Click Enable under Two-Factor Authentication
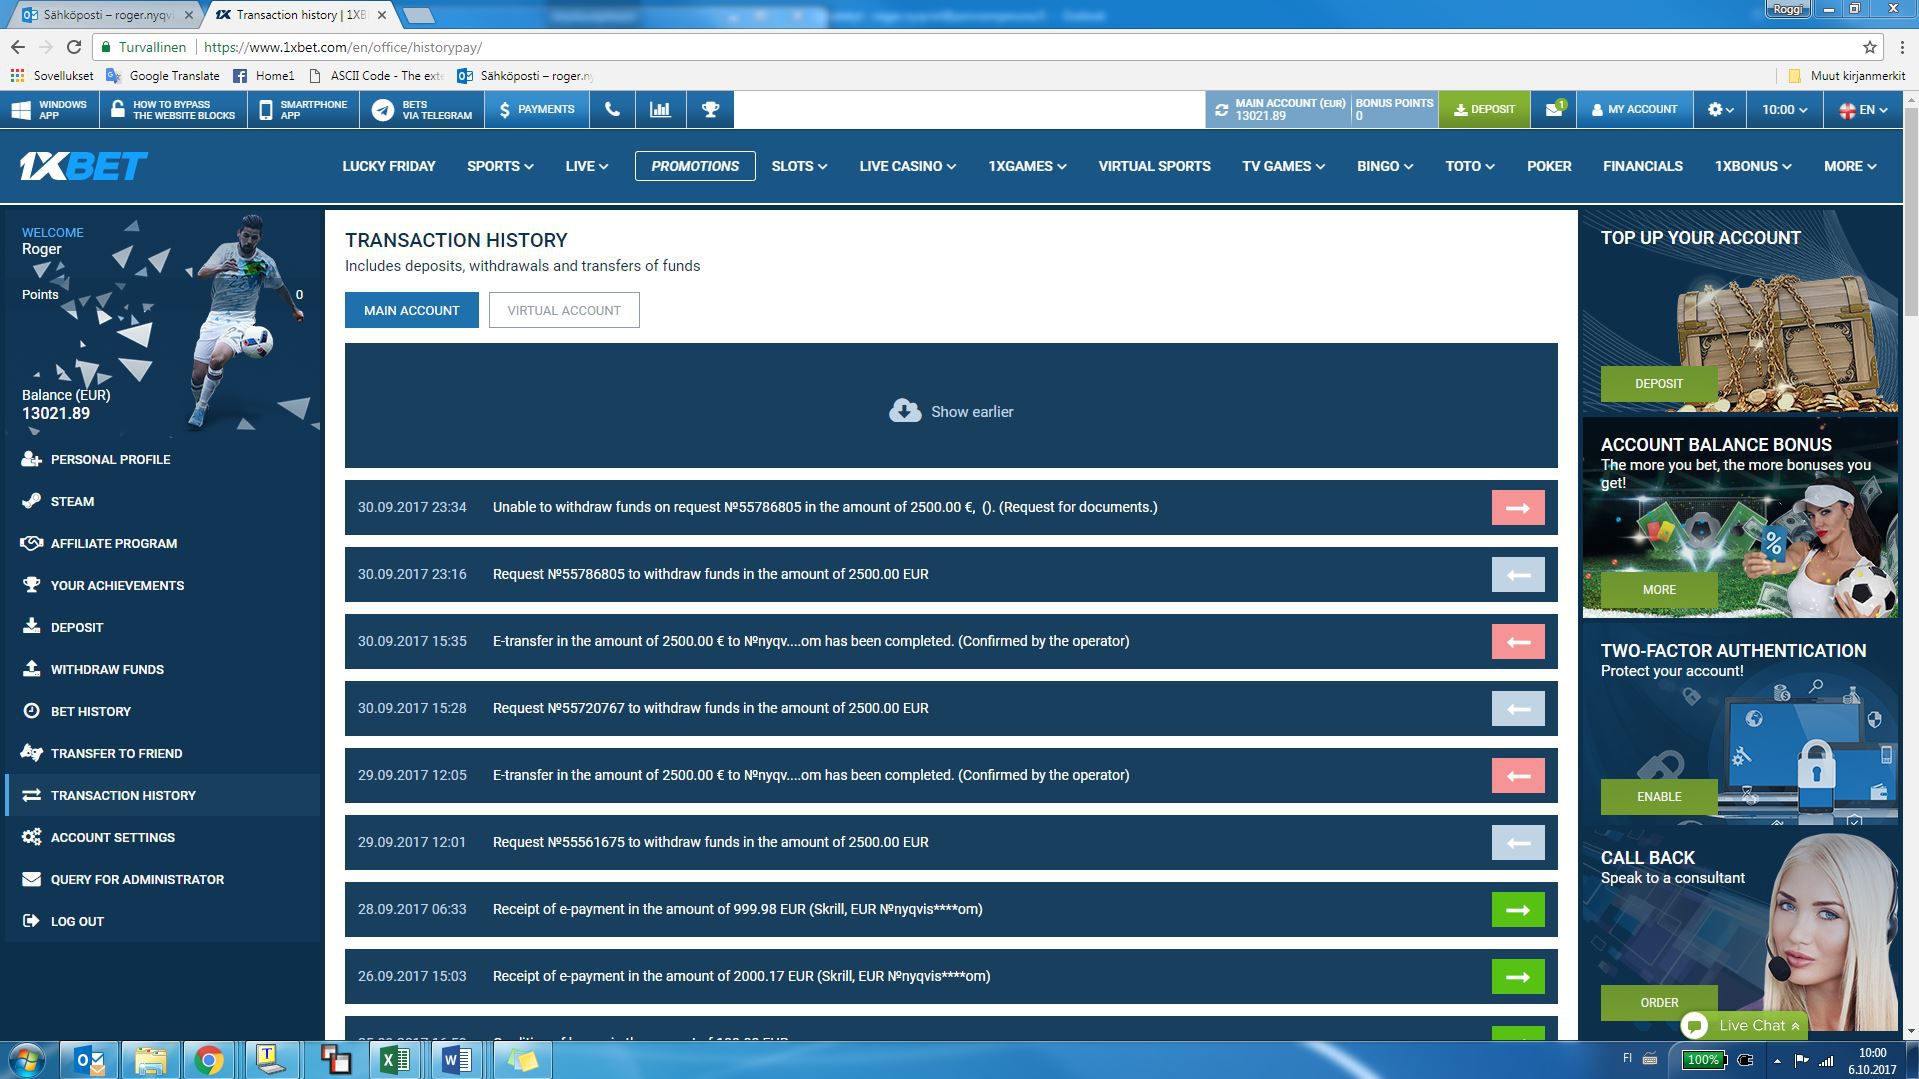Screen dimensions: 1919x1079 (x=1659, y=797)
